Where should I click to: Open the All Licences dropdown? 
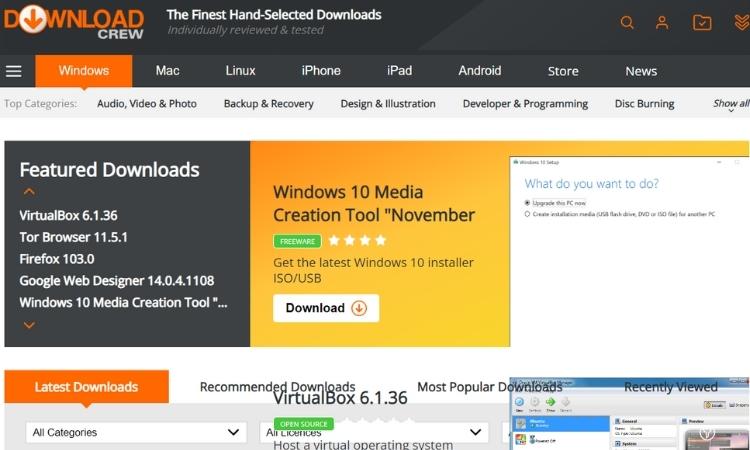[375, 432]
